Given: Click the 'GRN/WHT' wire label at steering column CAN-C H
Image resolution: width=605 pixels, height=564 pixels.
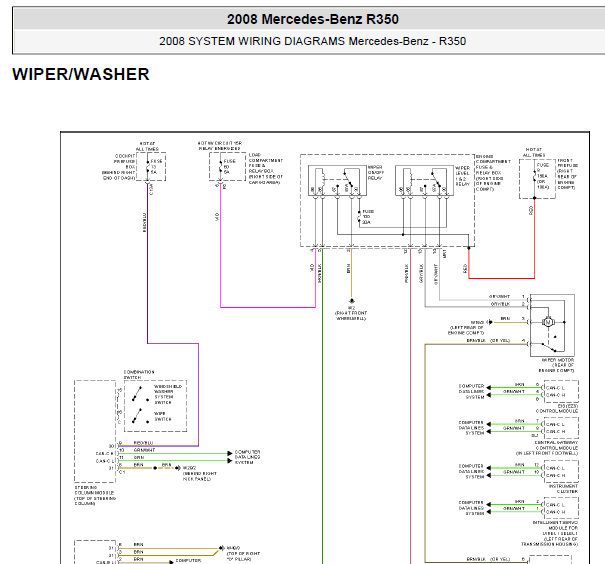Looking at the screenshot, I should coord(144,450).
